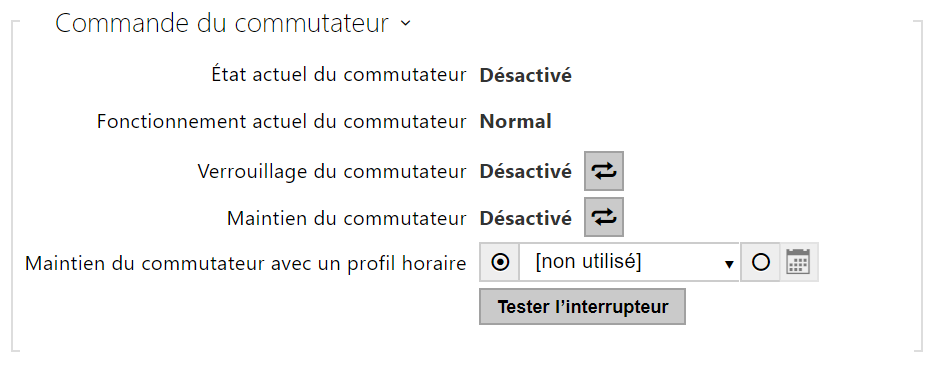Click the section's right frame border
937x374 pixels.
(922, 186)
